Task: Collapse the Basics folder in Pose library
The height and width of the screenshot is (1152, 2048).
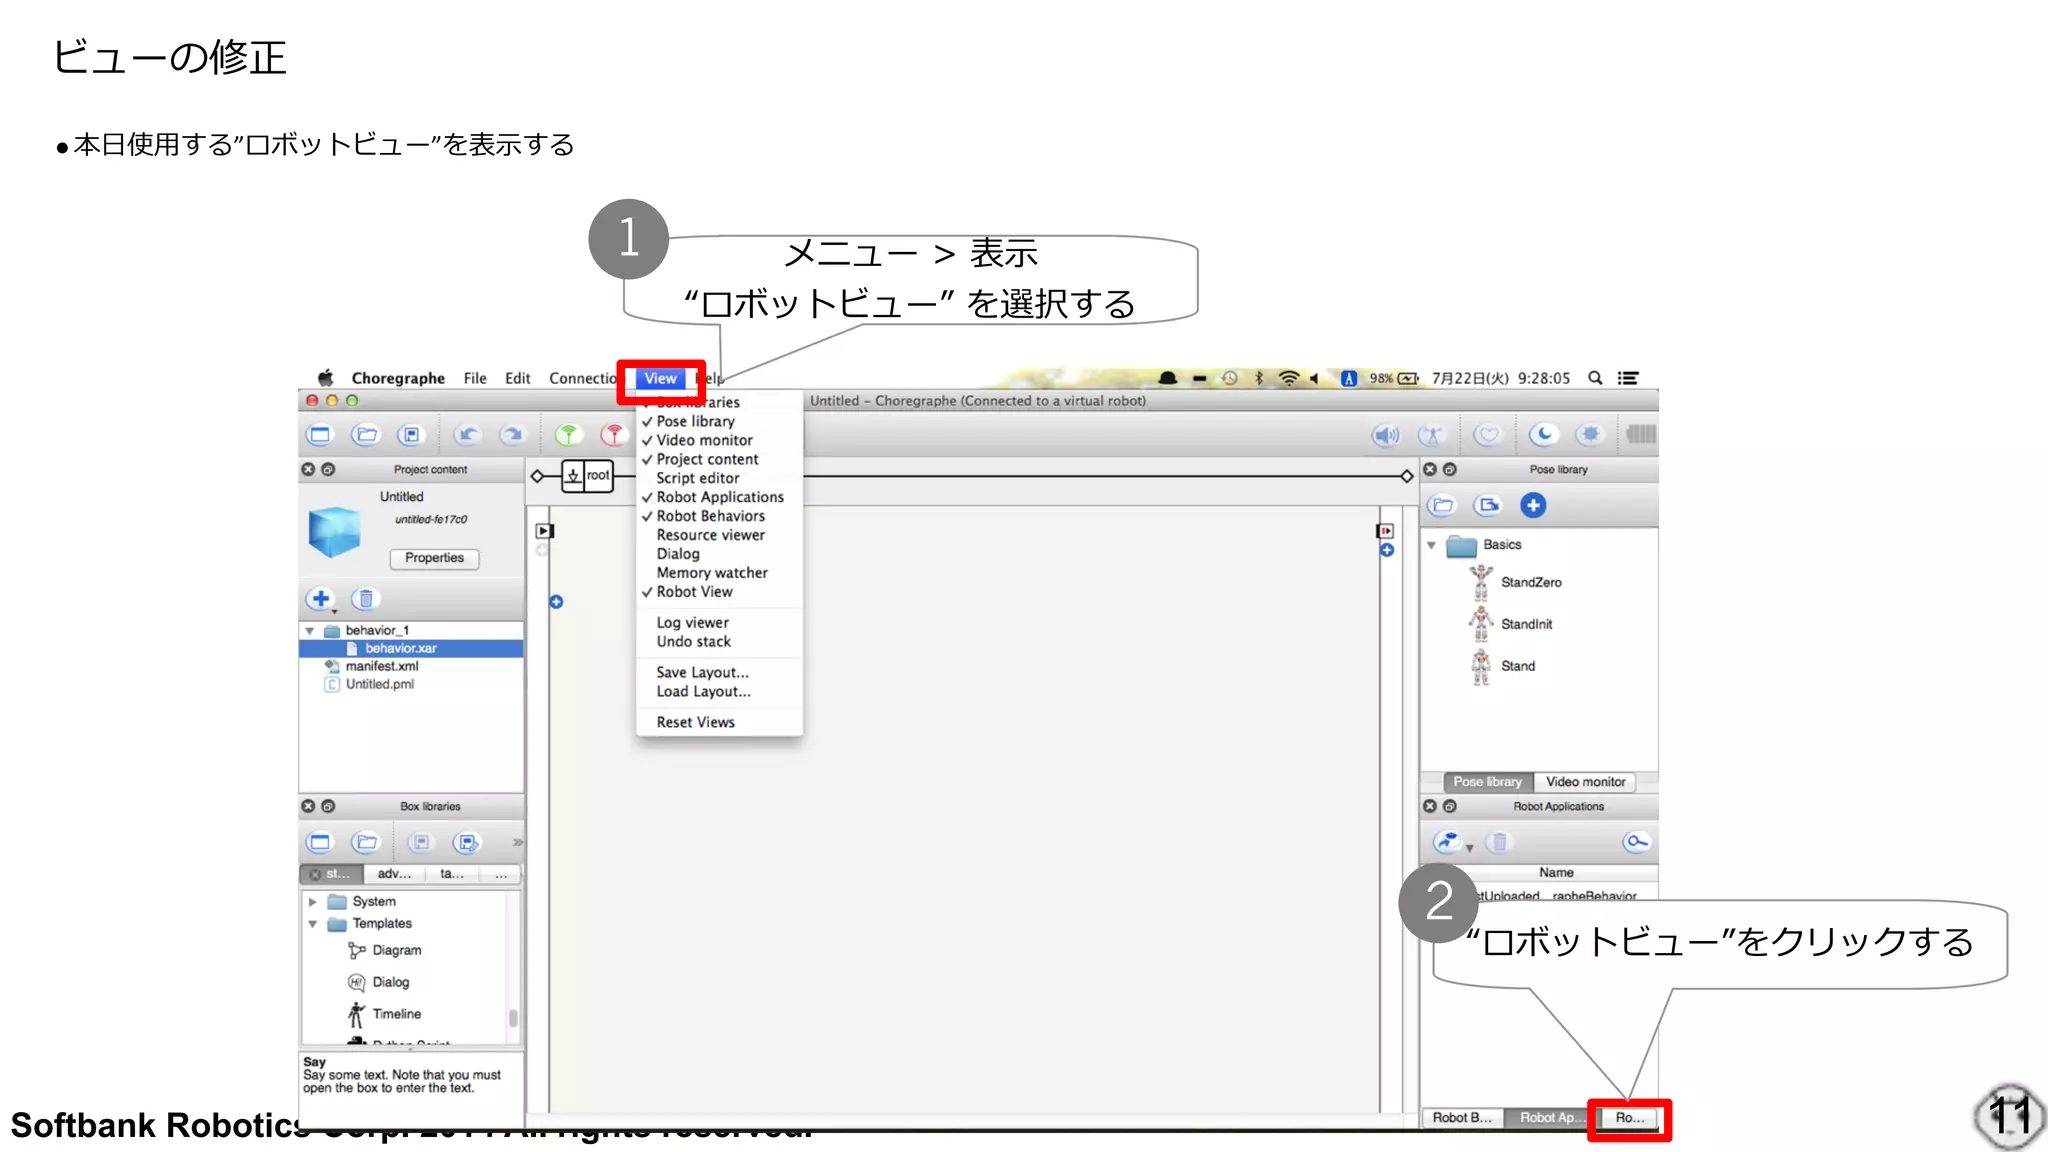Action: (1431, 545)
